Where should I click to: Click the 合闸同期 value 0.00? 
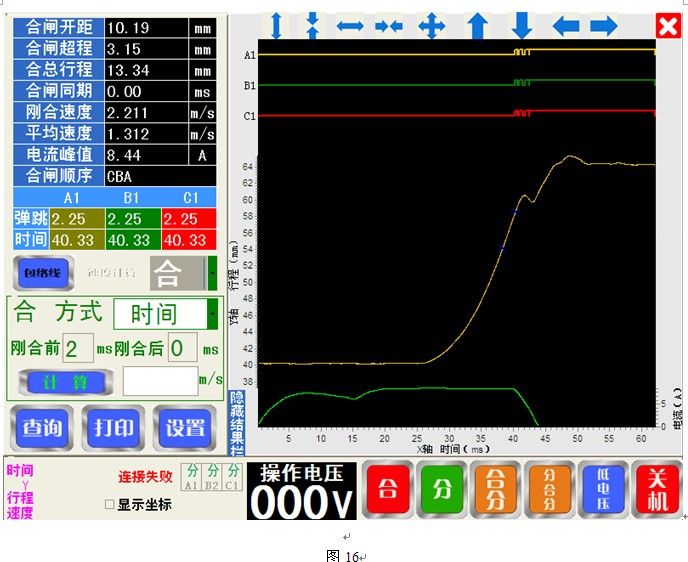pos(147,91)
